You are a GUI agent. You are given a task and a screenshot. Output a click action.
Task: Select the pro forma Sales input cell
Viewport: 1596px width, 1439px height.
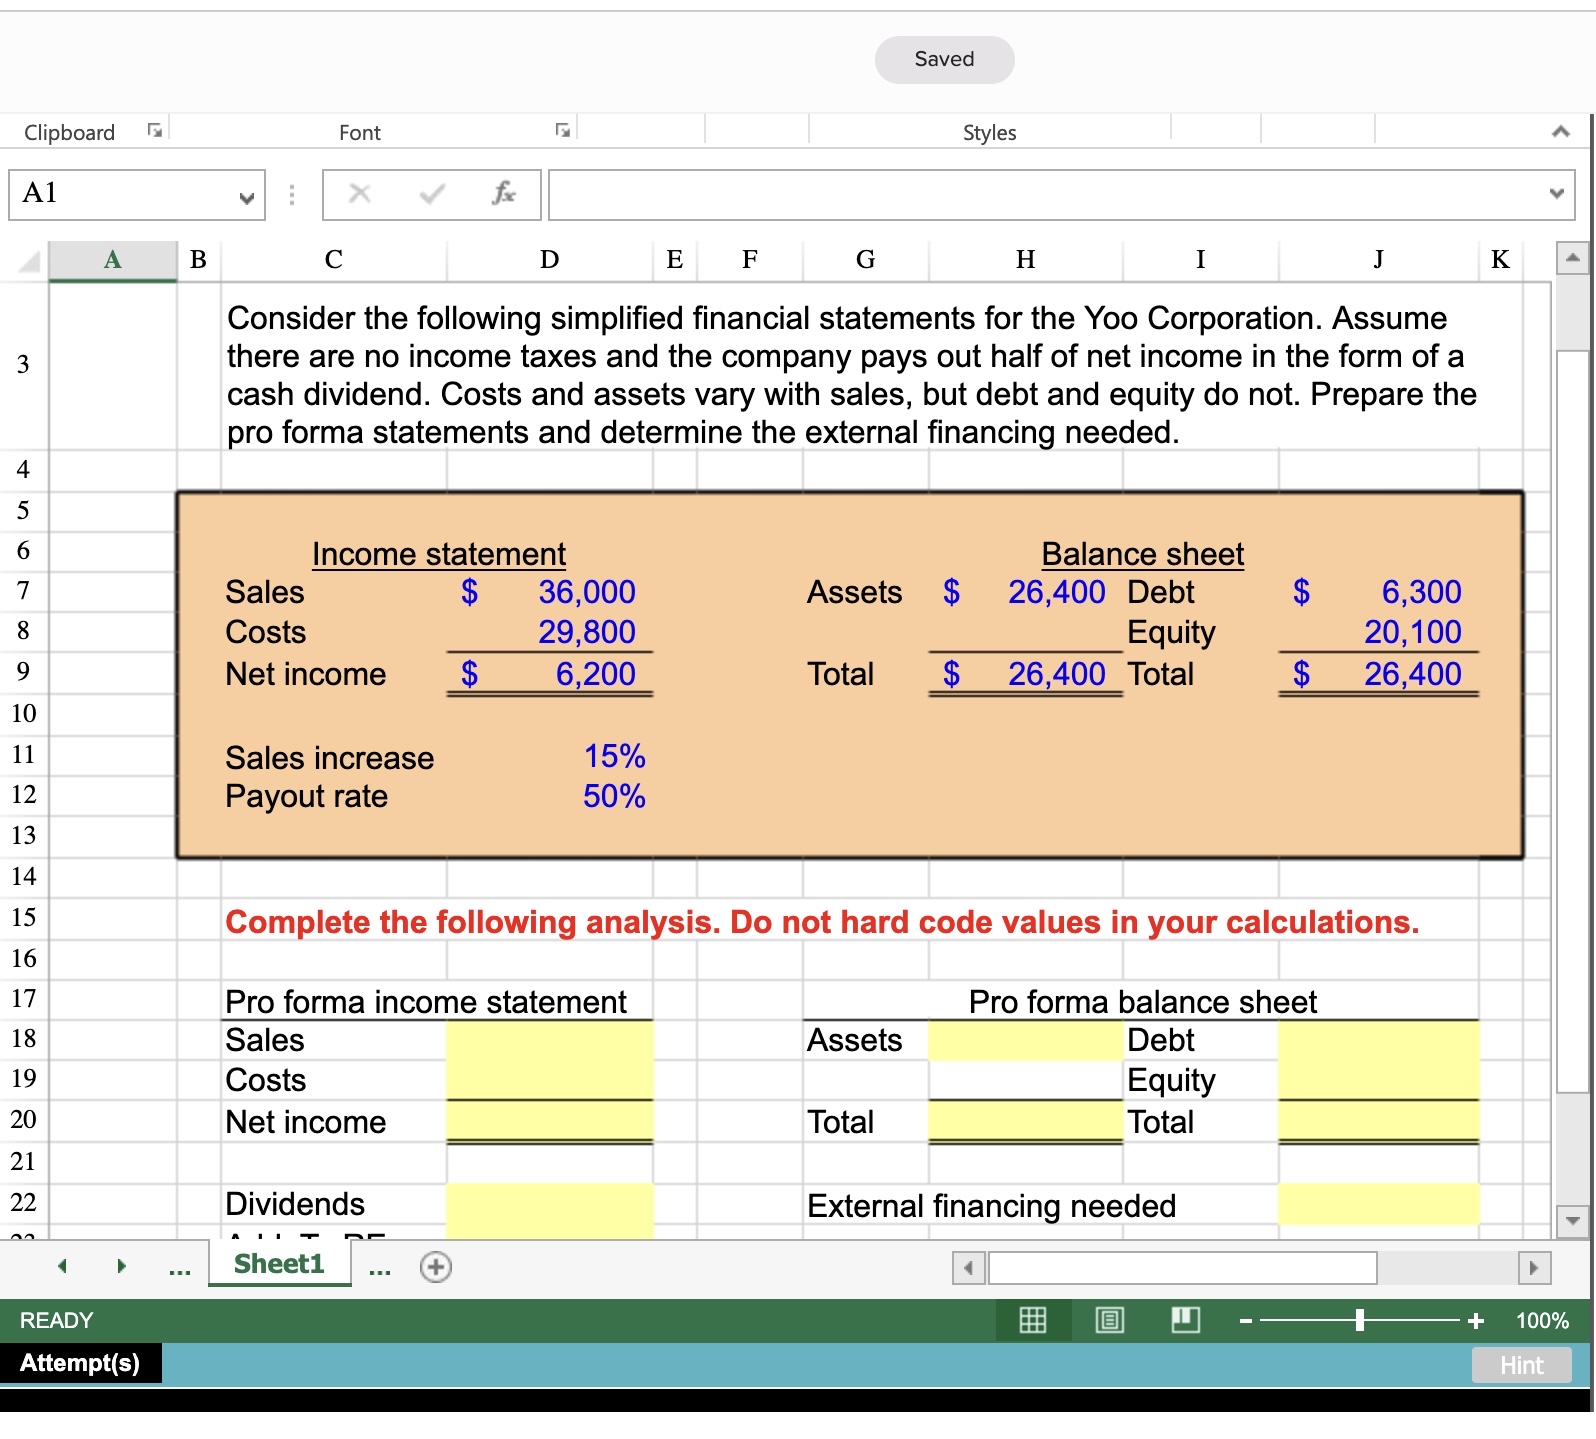point(550,1040)
